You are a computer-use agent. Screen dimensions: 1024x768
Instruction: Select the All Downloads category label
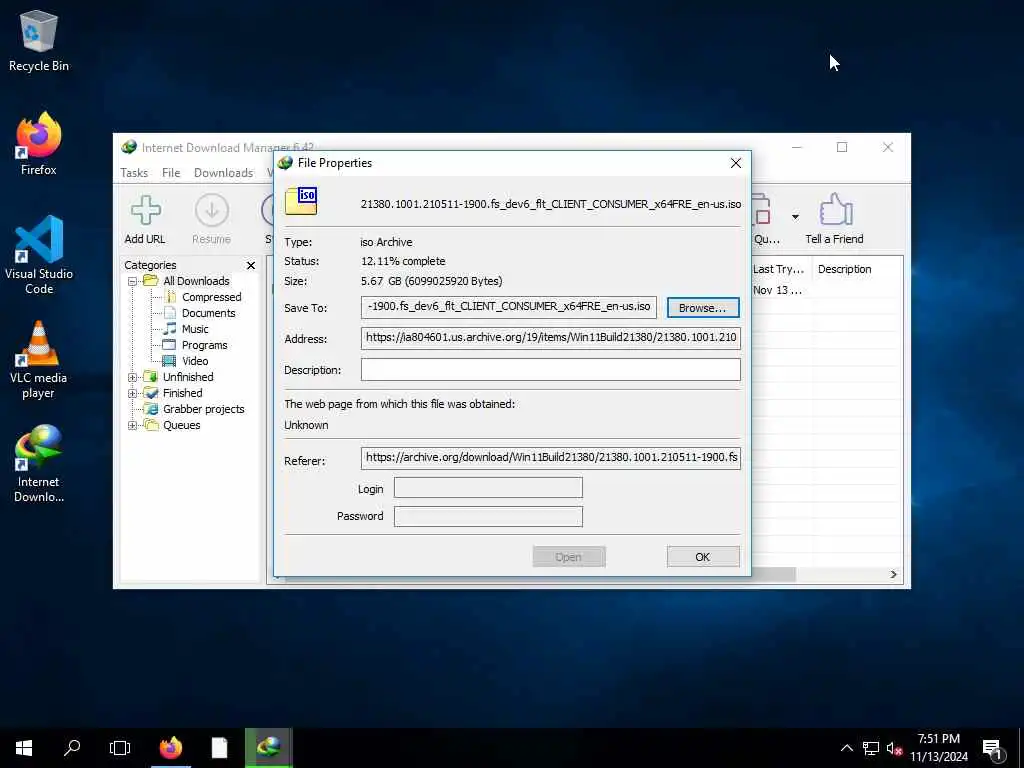coord(196,281)
